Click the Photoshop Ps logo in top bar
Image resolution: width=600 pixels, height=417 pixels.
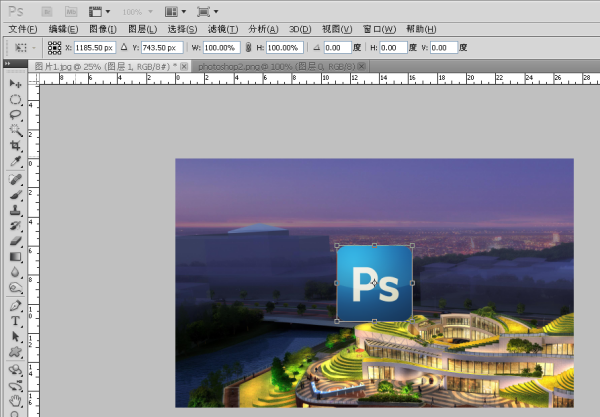pyautogui.click(x=16, y=11)
